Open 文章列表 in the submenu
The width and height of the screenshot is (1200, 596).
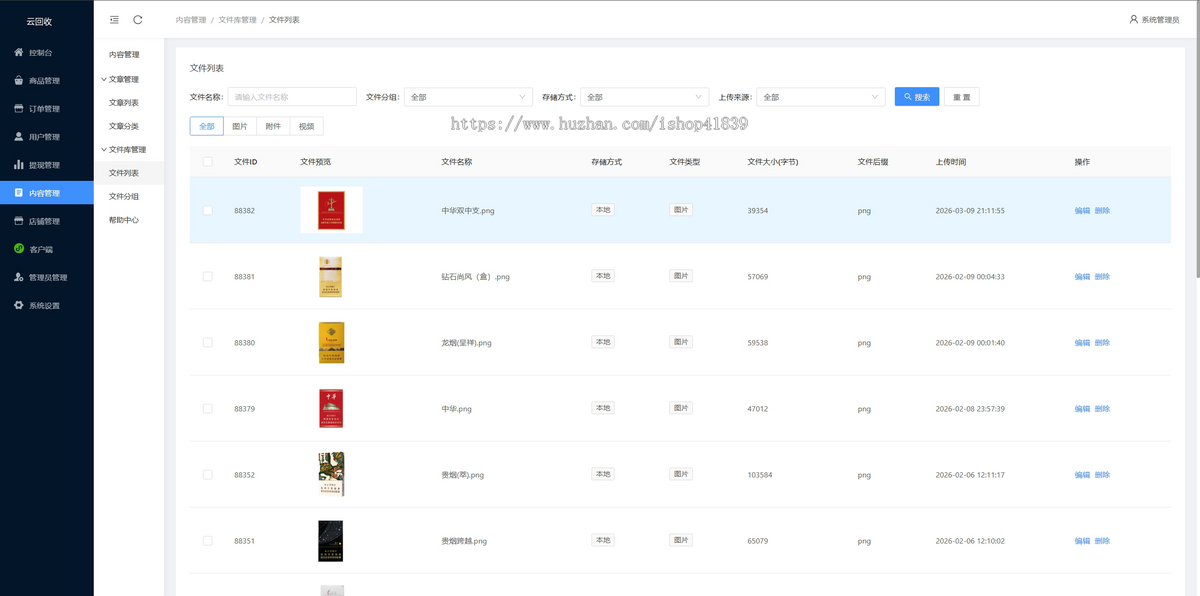tap(124, 102)
